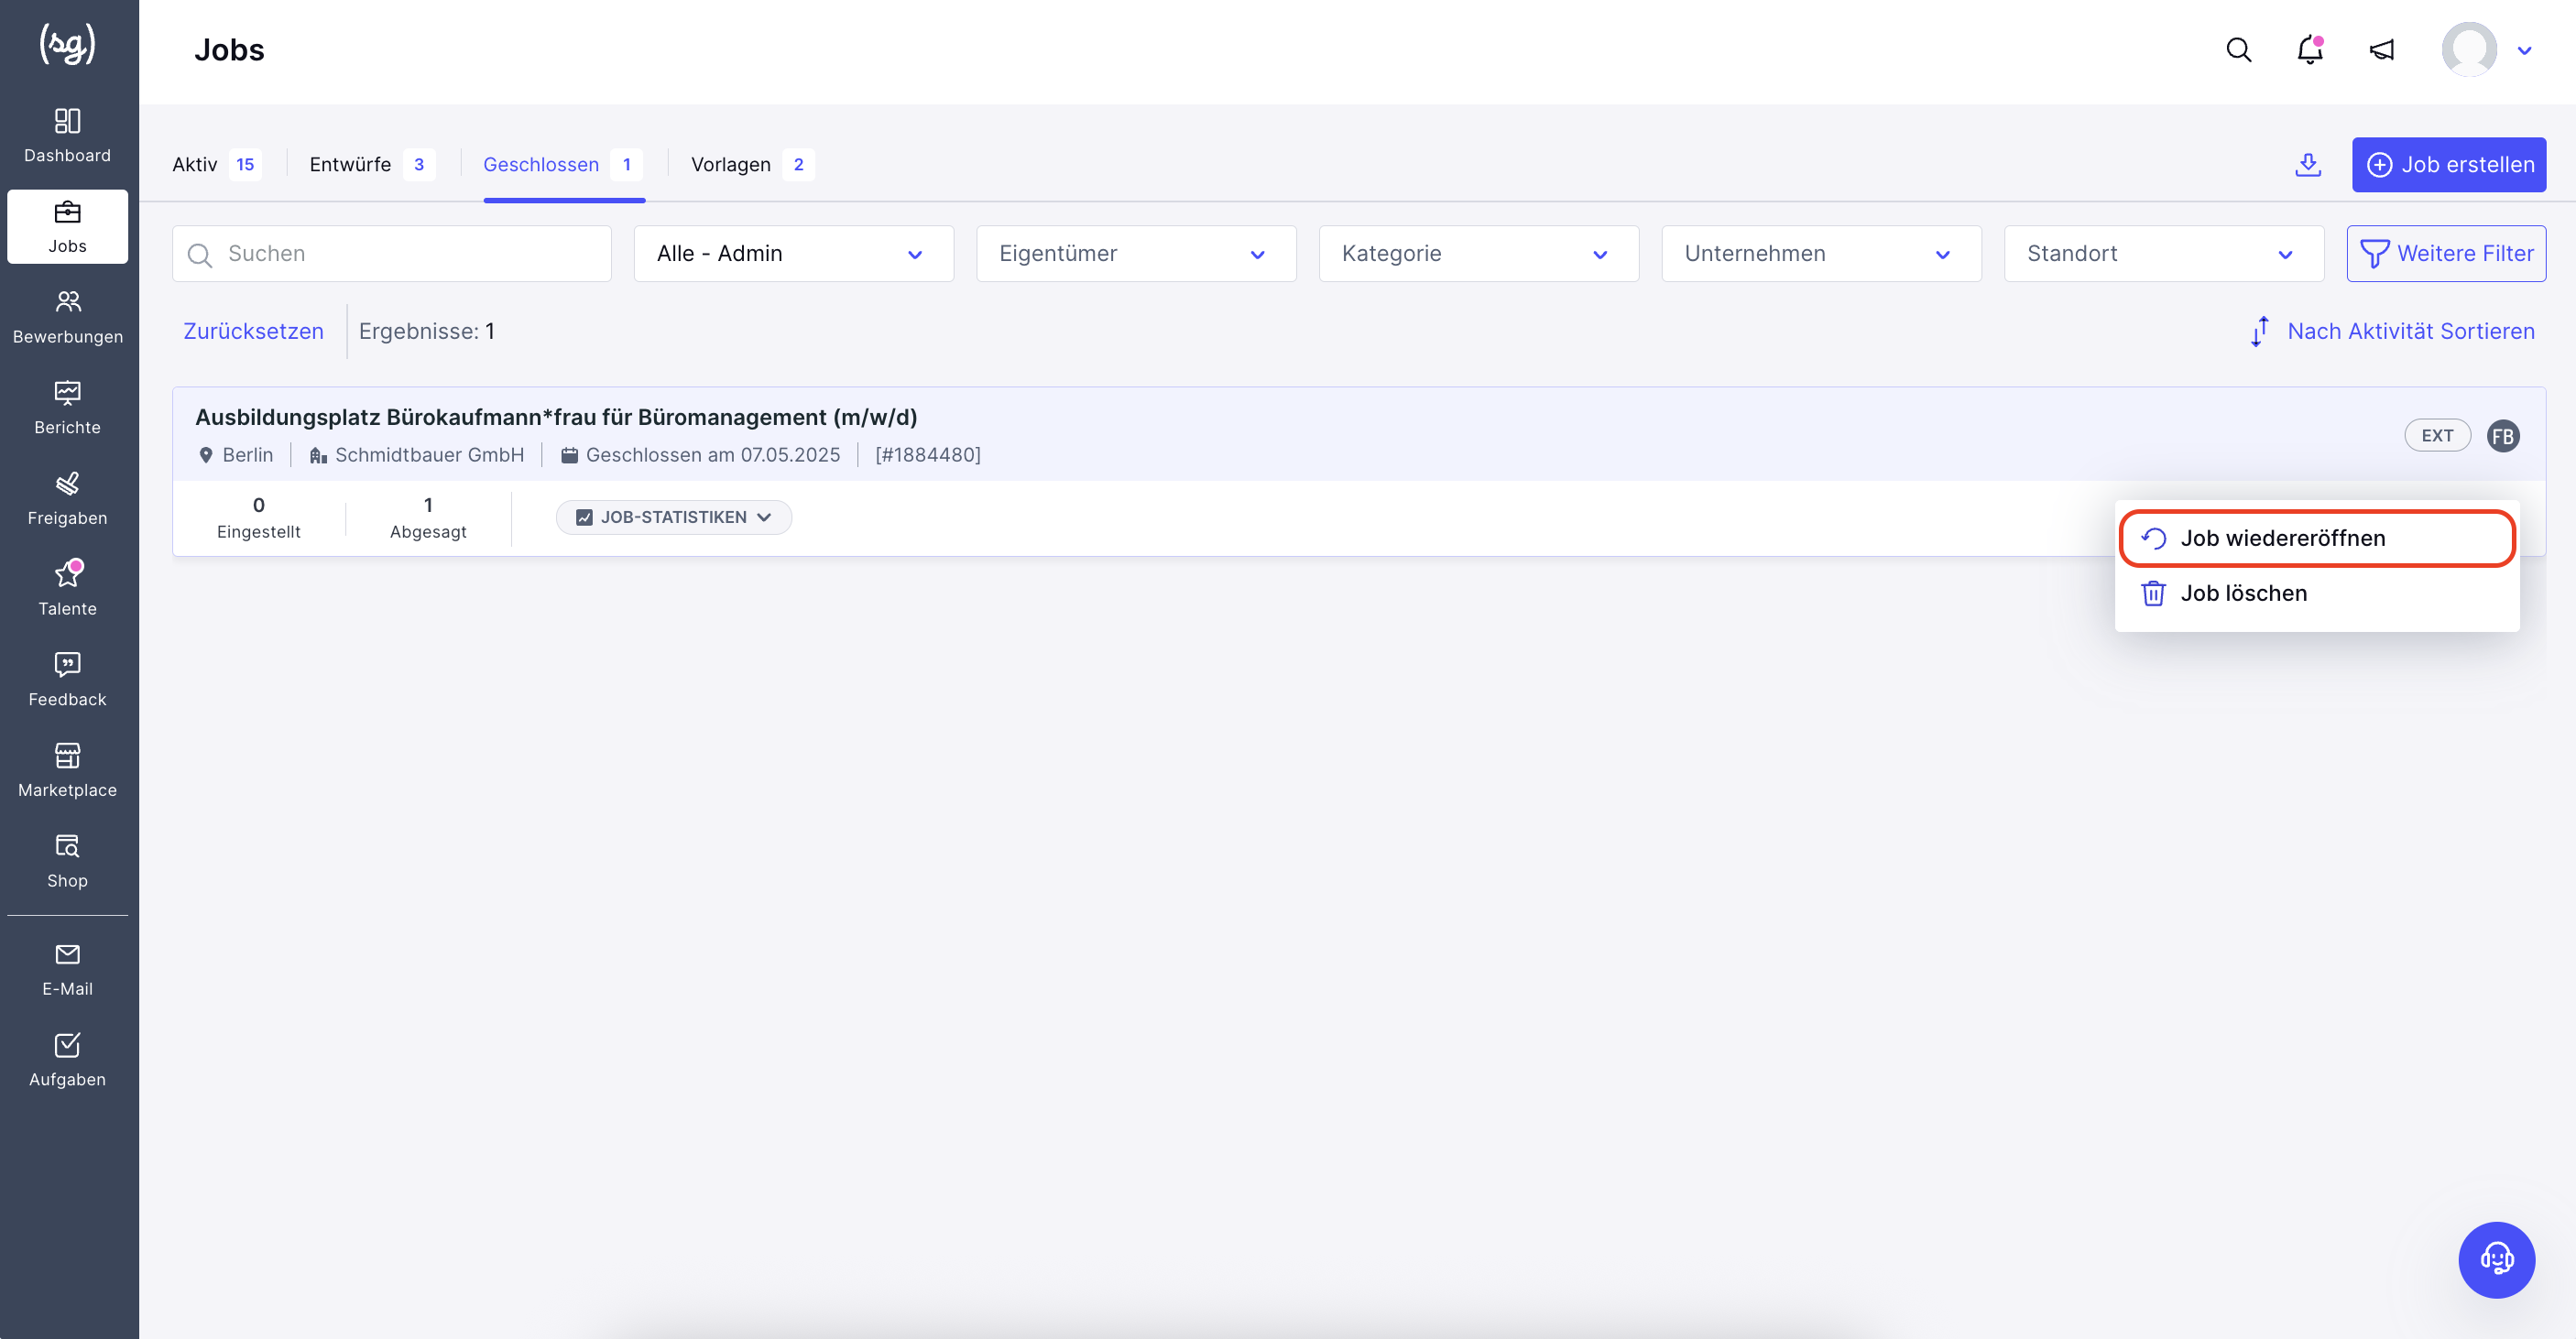The image size is (2576, 1339).
Task: Choose Job löschen from the menu
Action: [2317, 593]
